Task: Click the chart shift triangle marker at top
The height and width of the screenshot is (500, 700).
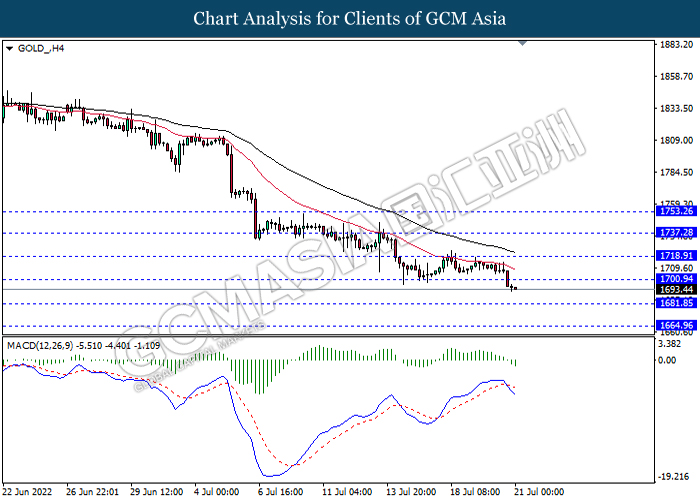Action: [x=522, y=43]
